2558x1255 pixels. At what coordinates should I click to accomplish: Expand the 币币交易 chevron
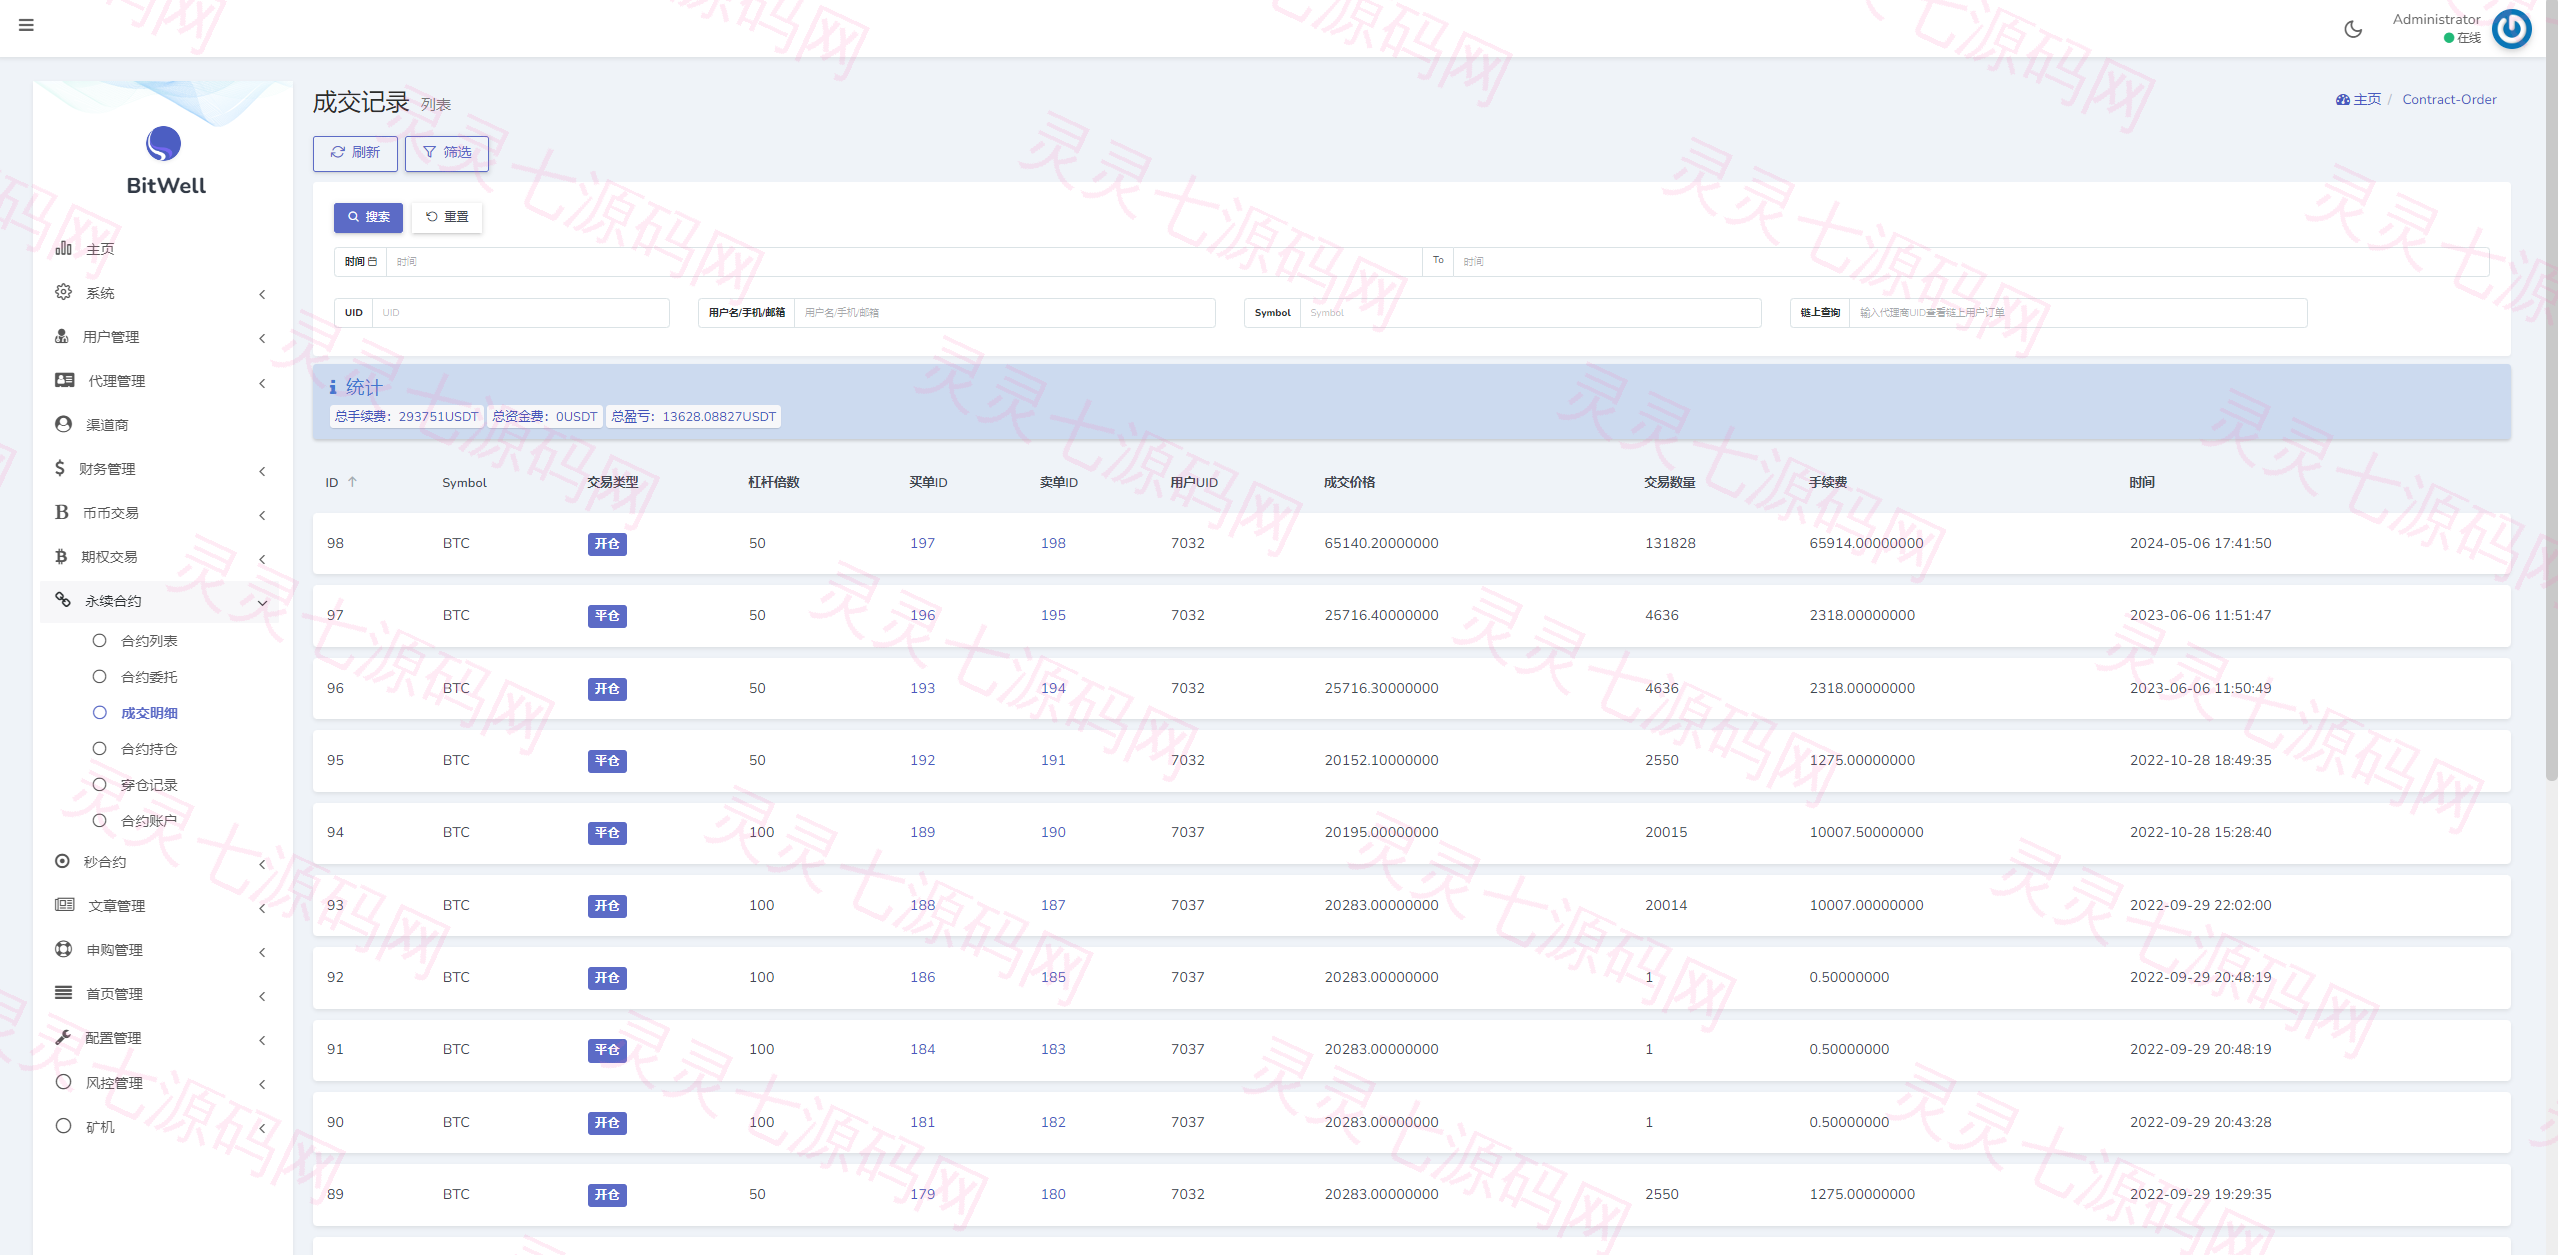click(x=262, y=514)
